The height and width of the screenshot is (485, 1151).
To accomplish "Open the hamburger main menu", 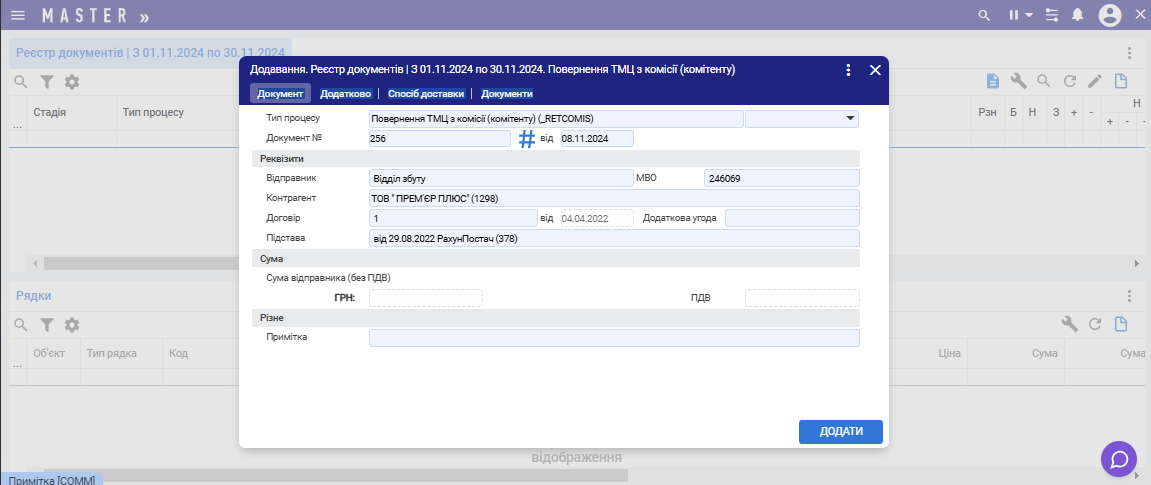I will coord(17,15).
